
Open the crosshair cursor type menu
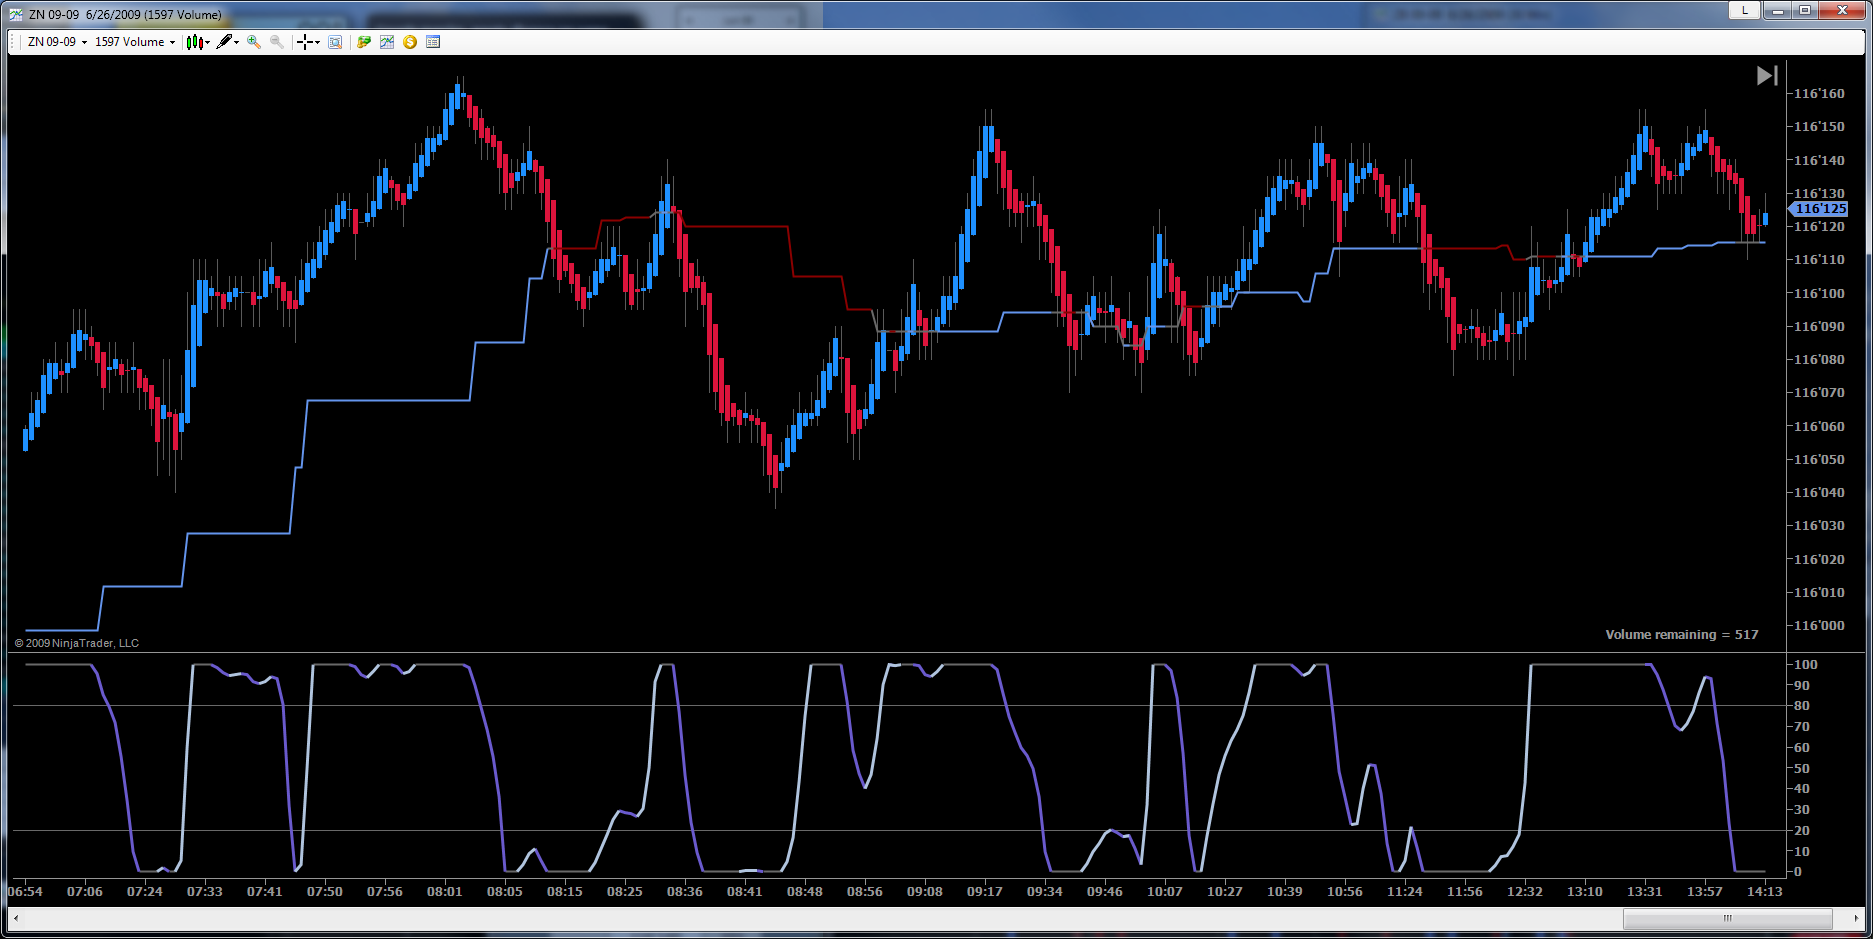coord(308,42)
